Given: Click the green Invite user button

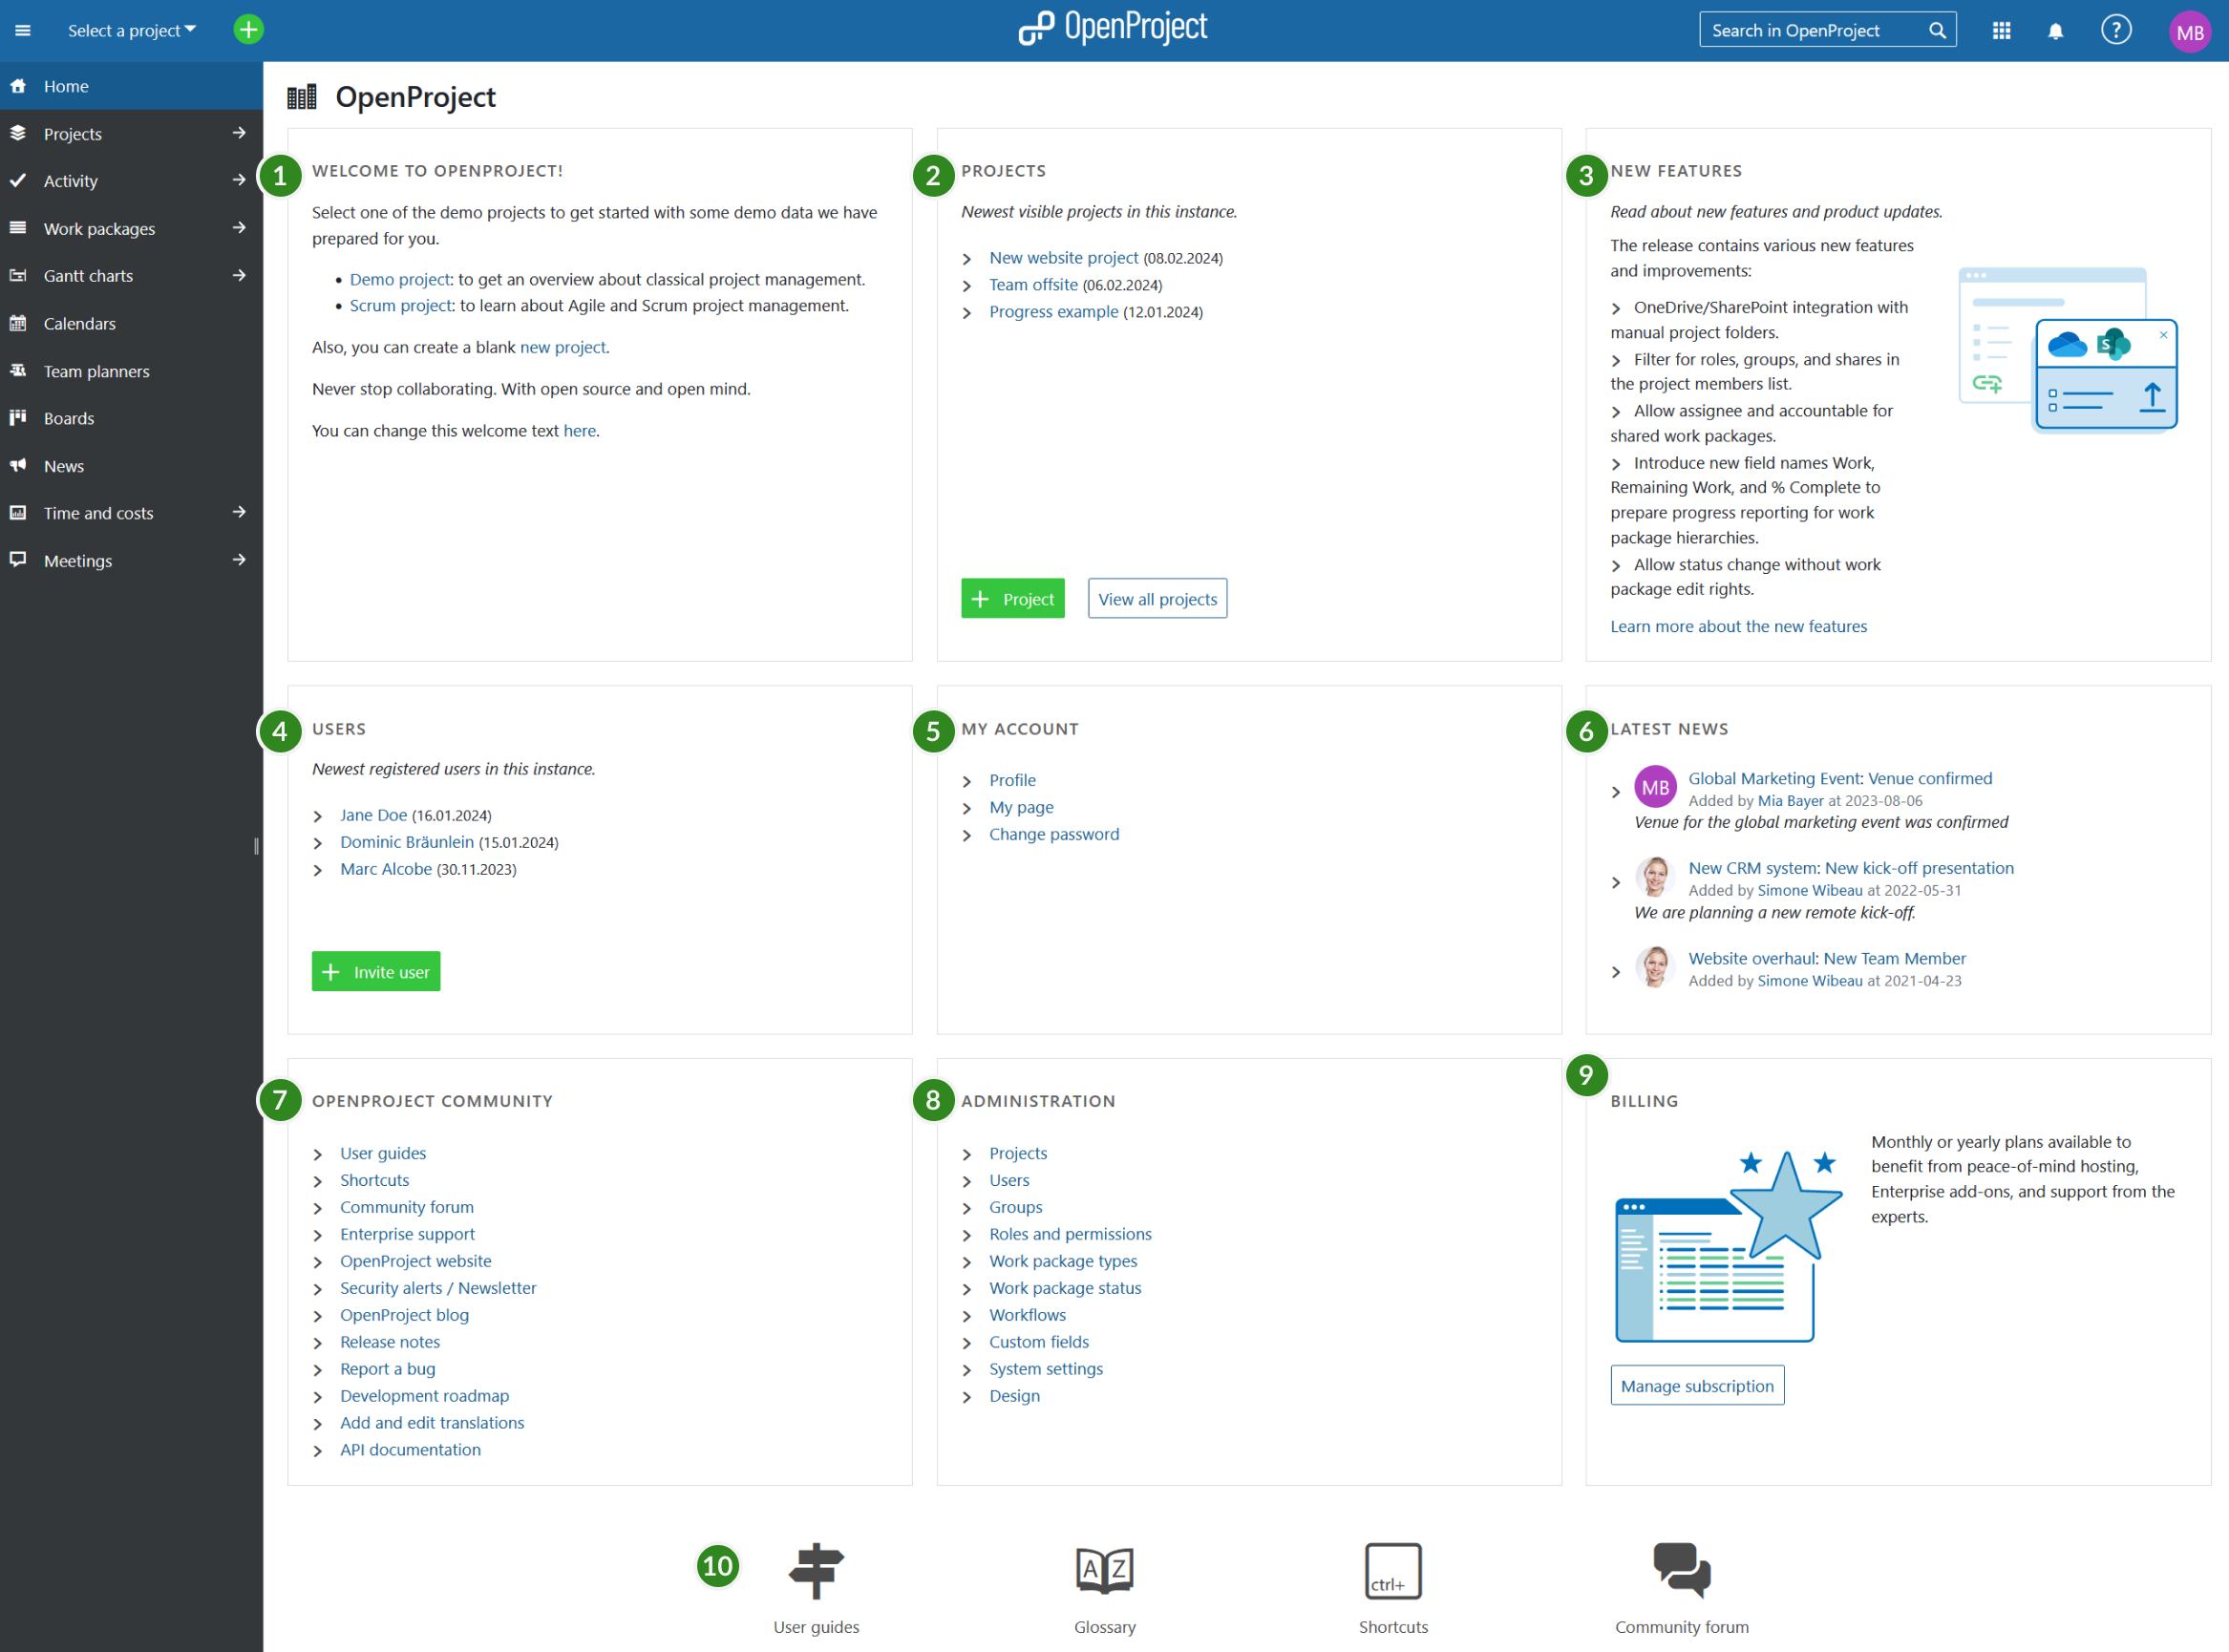Looking at the screenshot, I should pyautogui.click(x=376, y=971).
